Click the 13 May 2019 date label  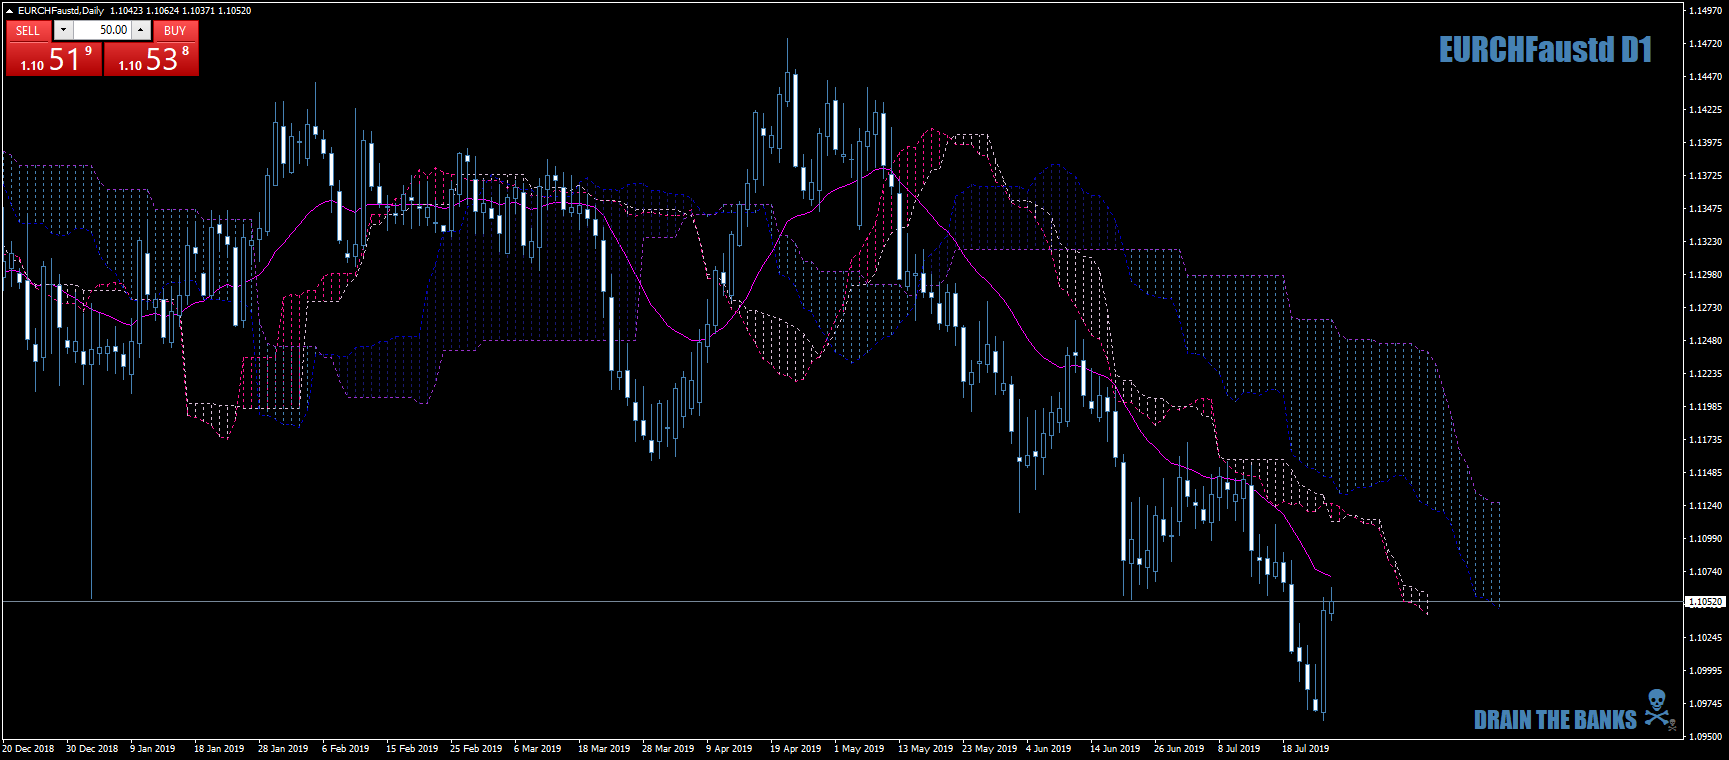[925, 749]
